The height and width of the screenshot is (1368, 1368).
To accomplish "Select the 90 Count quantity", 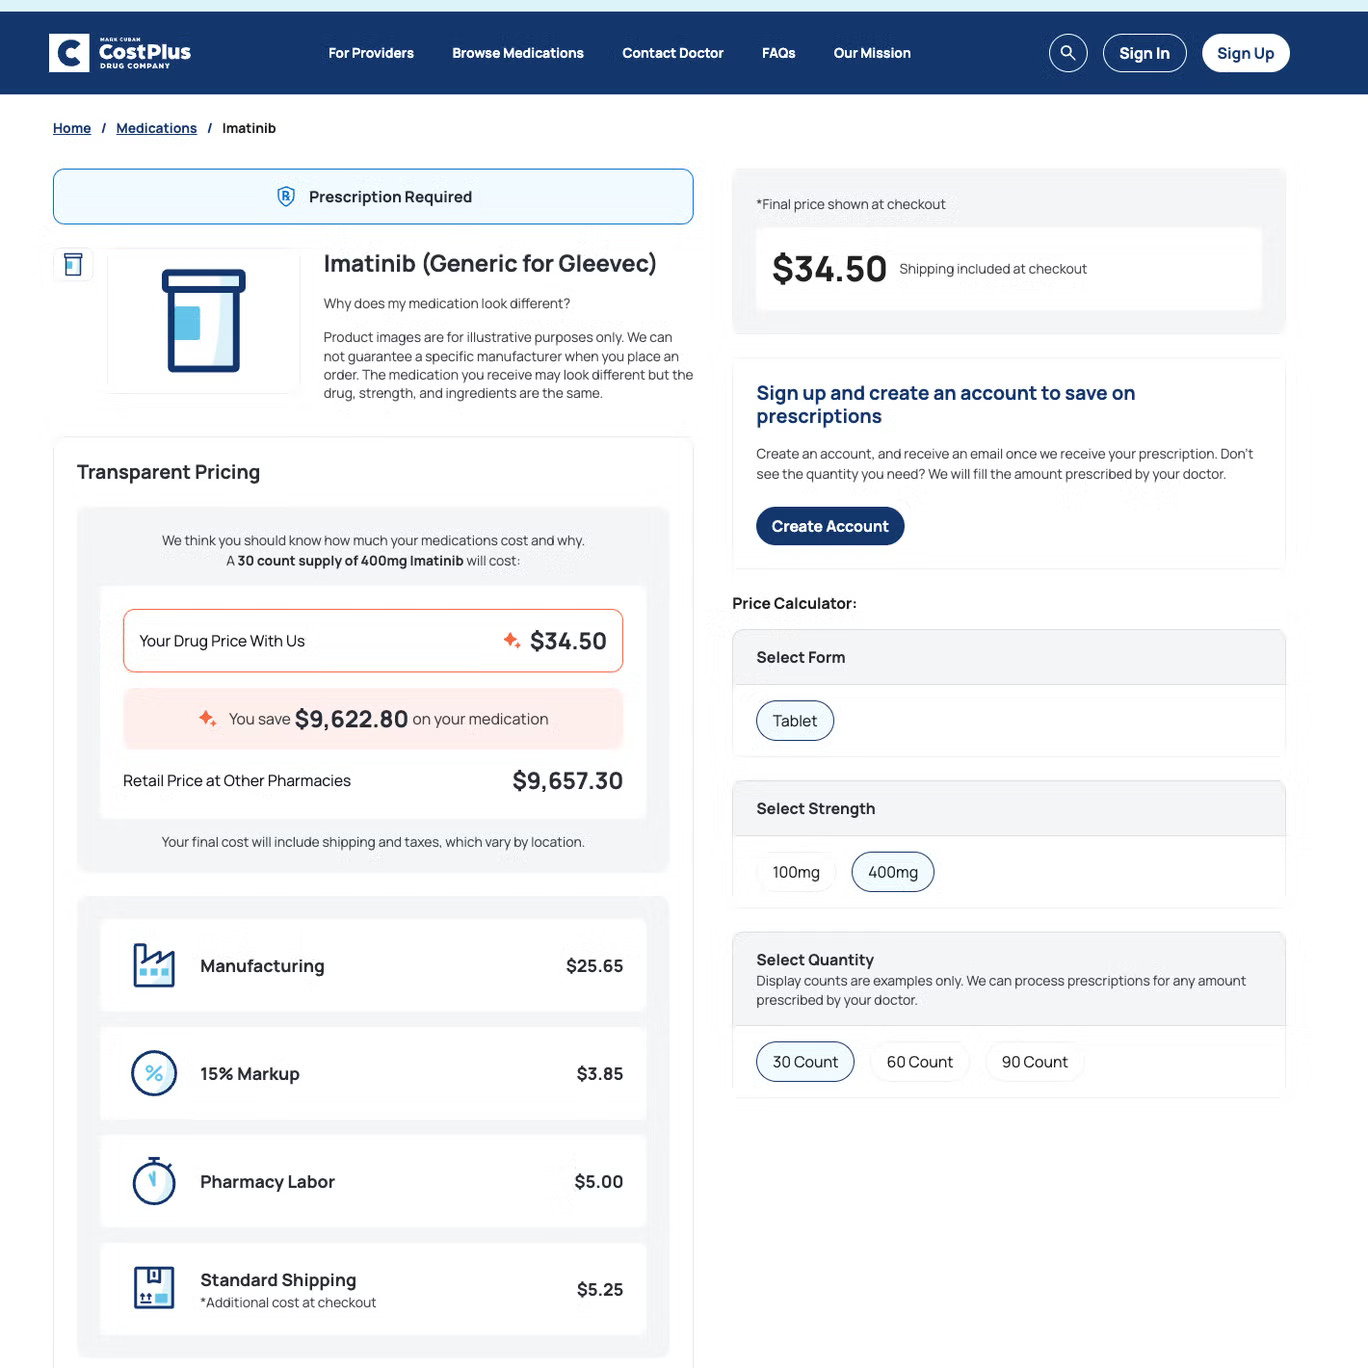I will 1035,1062.
